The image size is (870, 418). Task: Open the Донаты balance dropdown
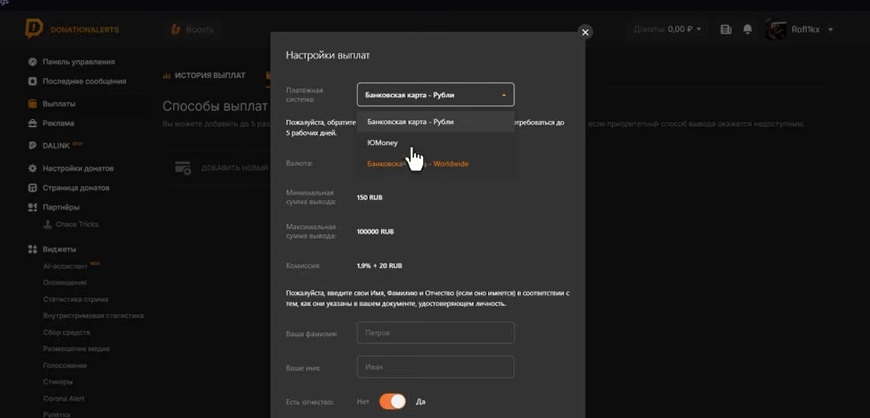point(667,29)
